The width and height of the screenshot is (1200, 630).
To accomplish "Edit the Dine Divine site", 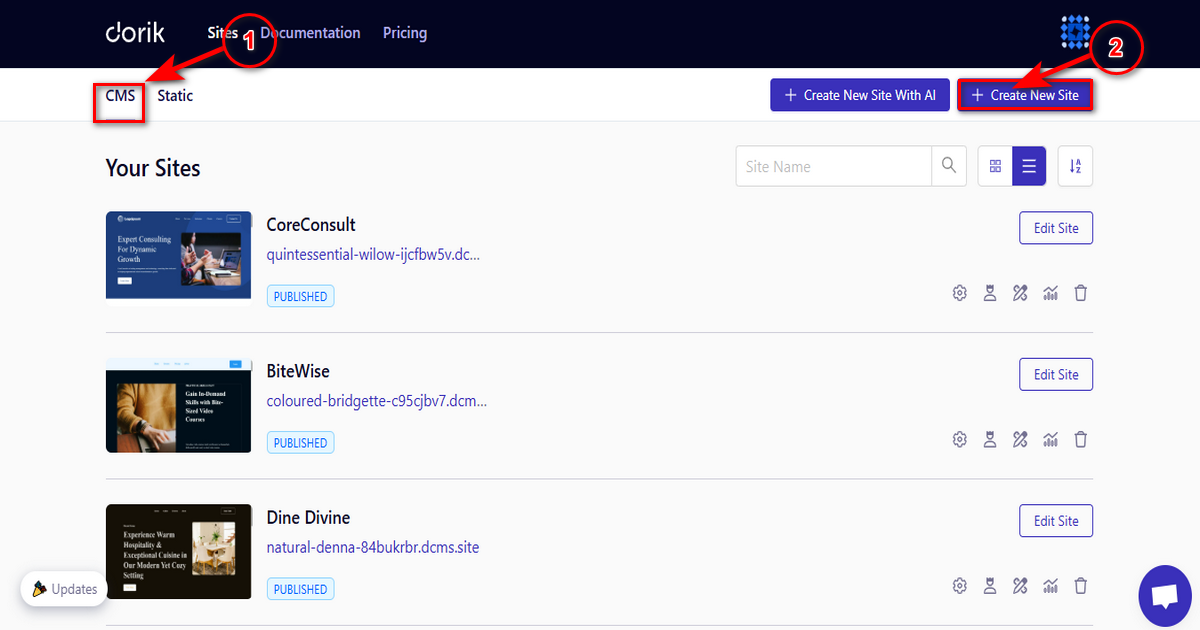I will (1056, 521).
